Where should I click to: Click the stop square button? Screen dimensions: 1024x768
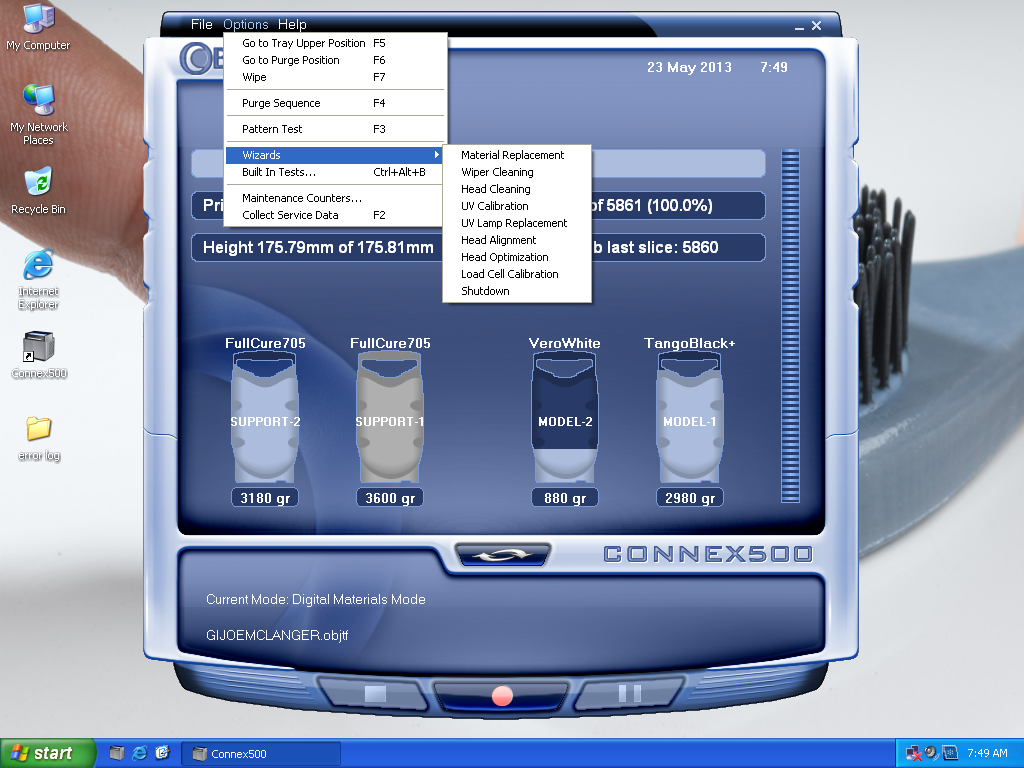(x=375, y=694)
